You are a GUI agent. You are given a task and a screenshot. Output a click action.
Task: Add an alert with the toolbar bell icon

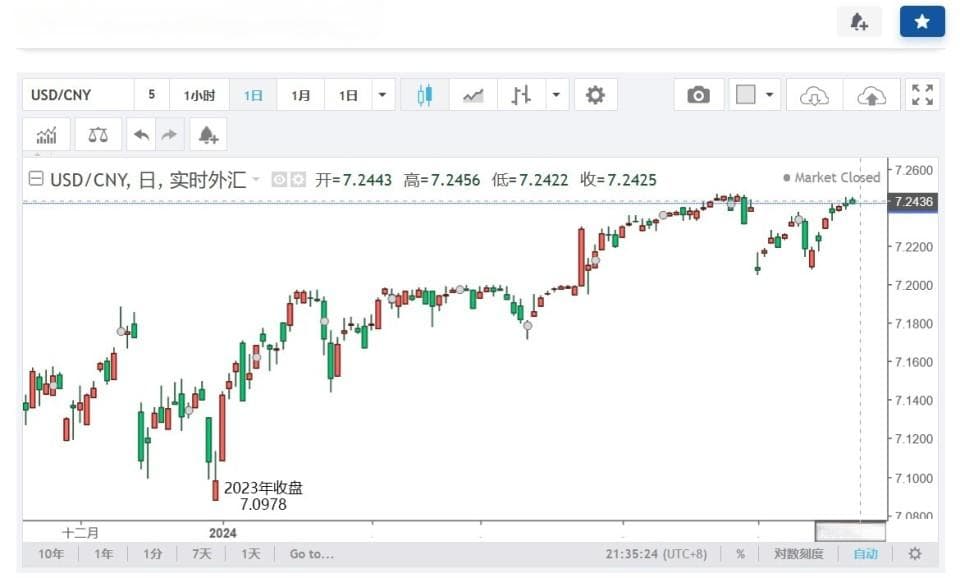click(208, 135)
